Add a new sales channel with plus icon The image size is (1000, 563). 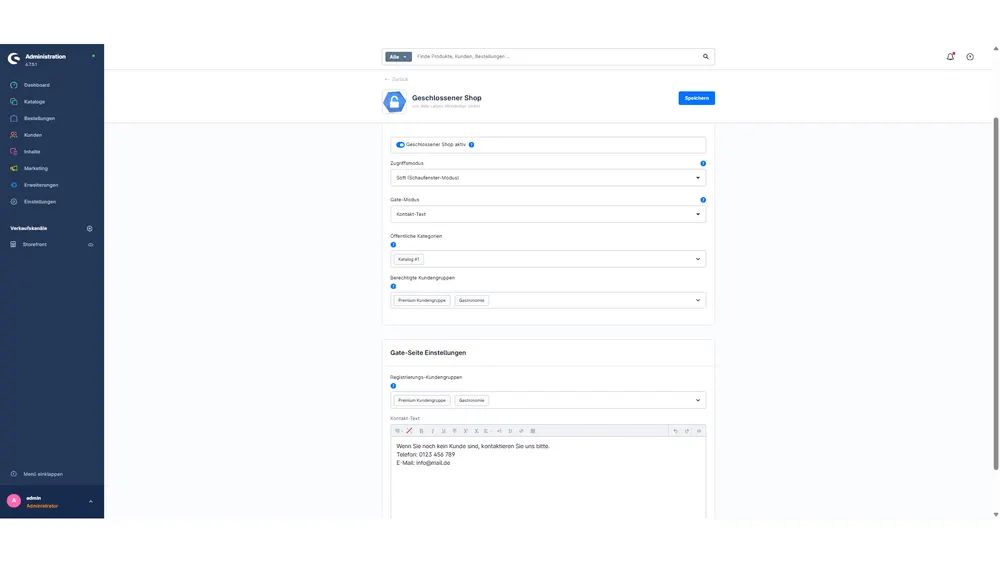(x=89, y=228)
